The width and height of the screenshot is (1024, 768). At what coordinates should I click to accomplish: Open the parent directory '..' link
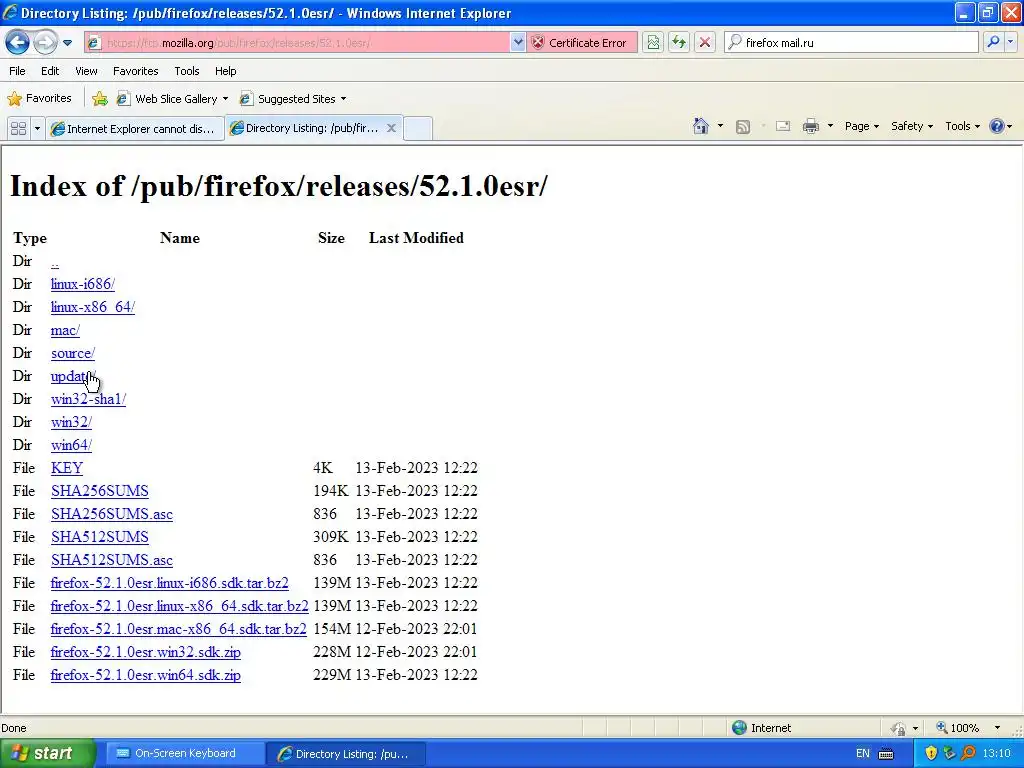(x=55, y=263)
